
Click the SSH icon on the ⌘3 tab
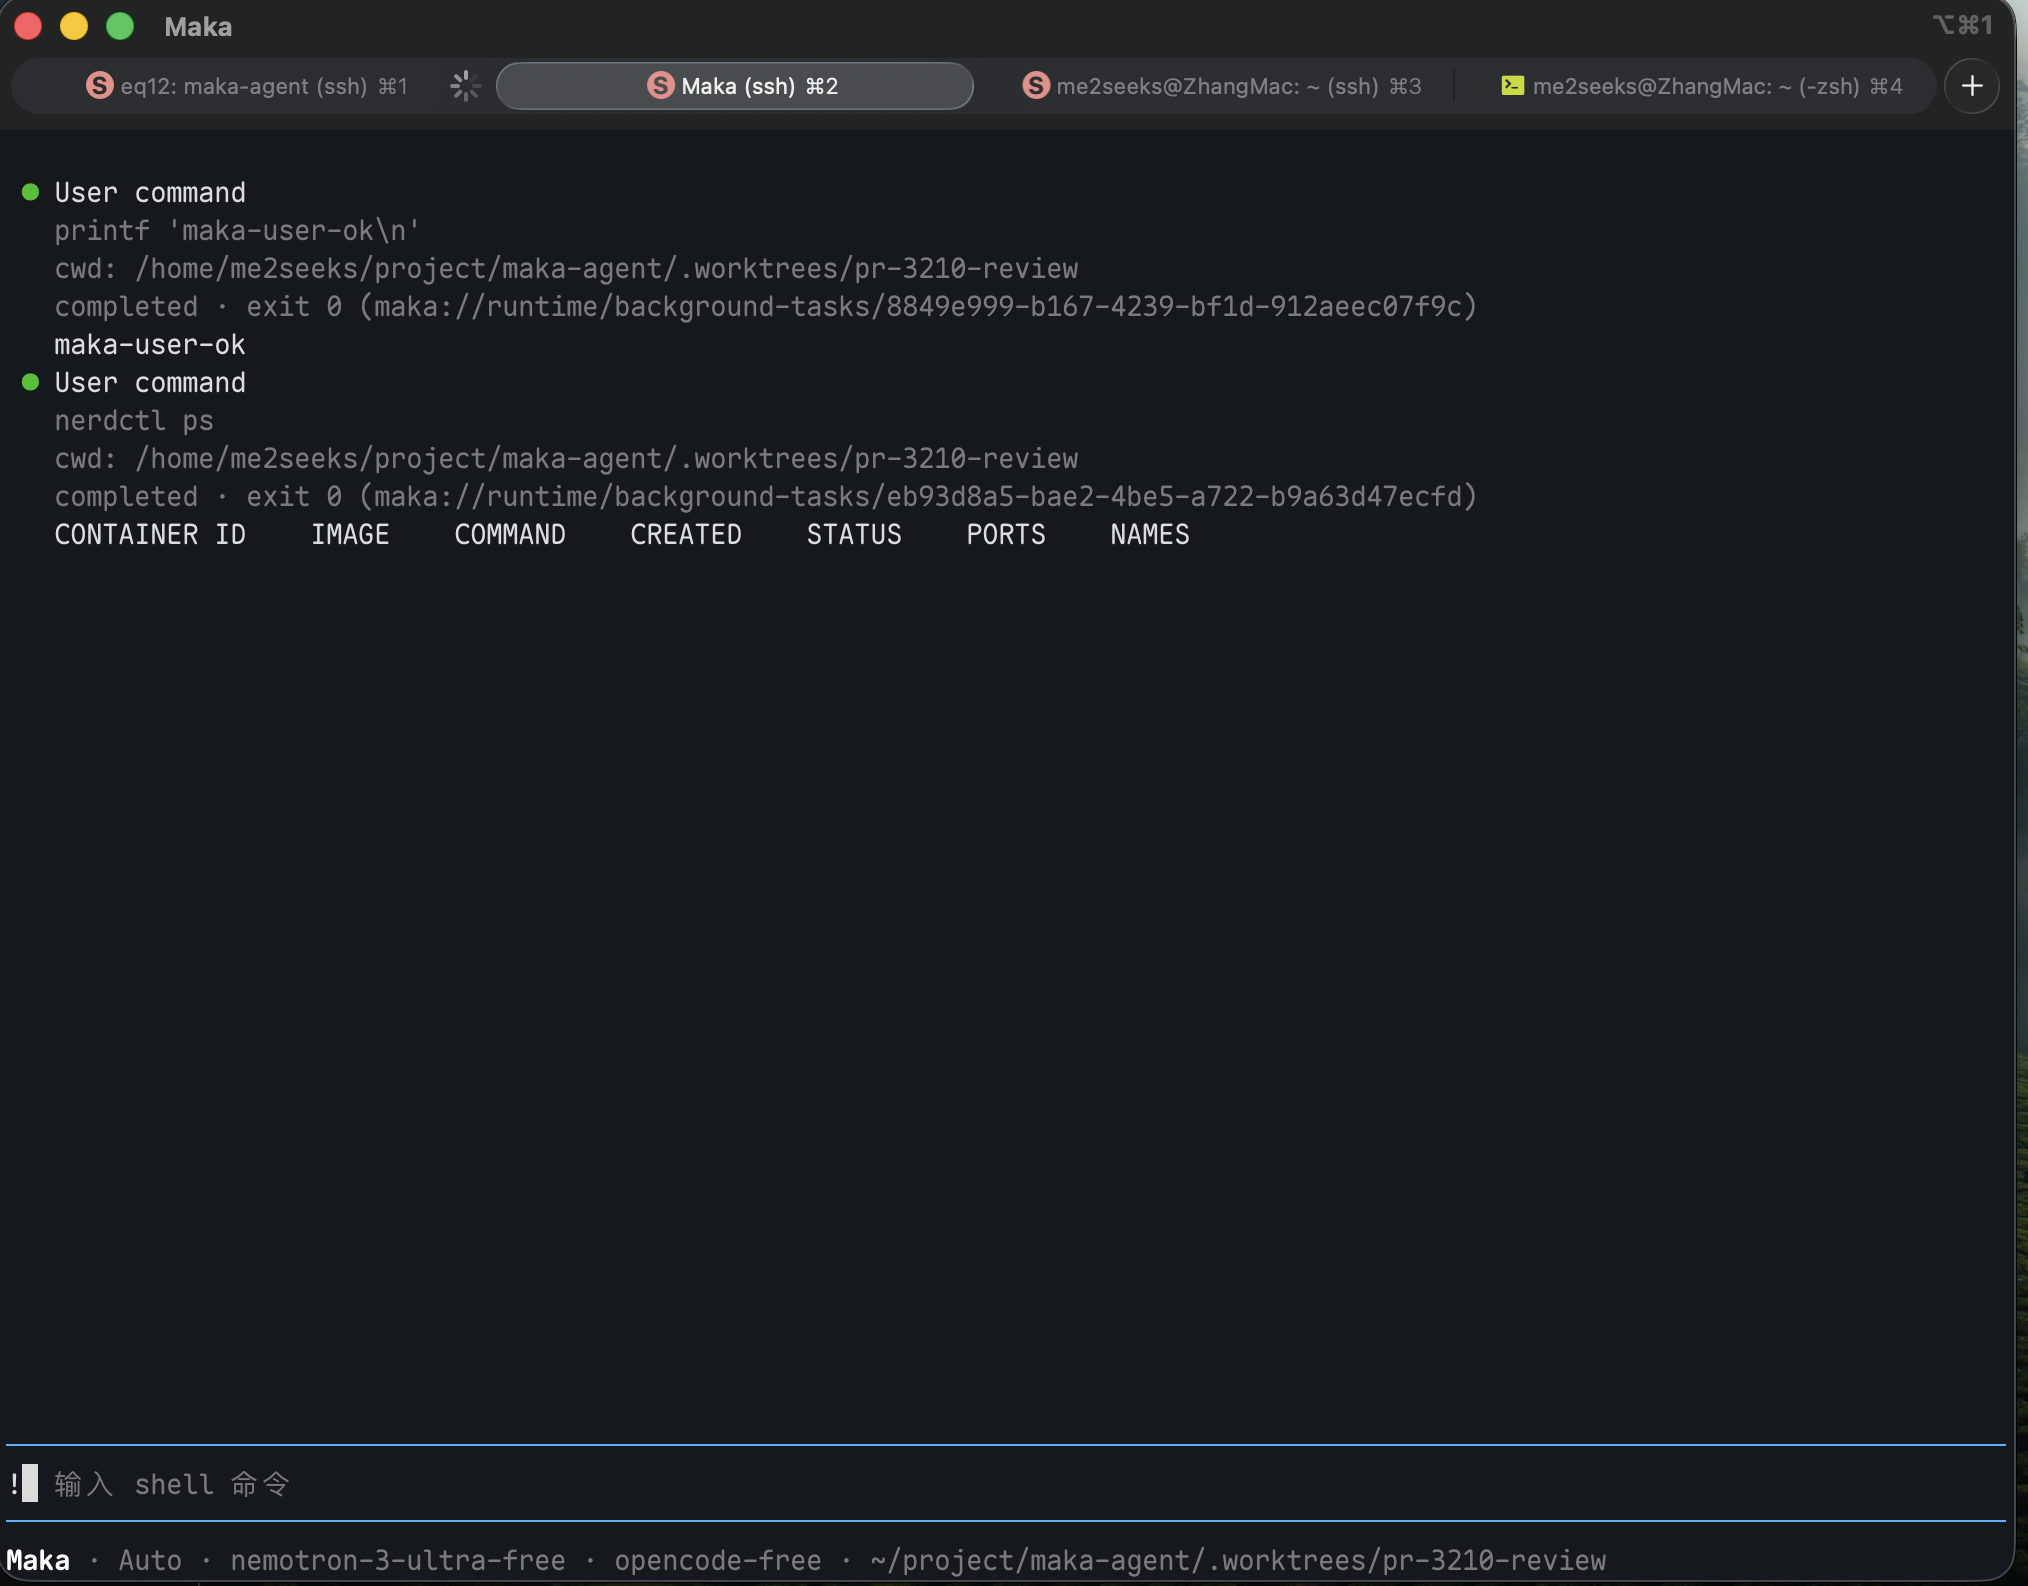(x=1036, y=86)
